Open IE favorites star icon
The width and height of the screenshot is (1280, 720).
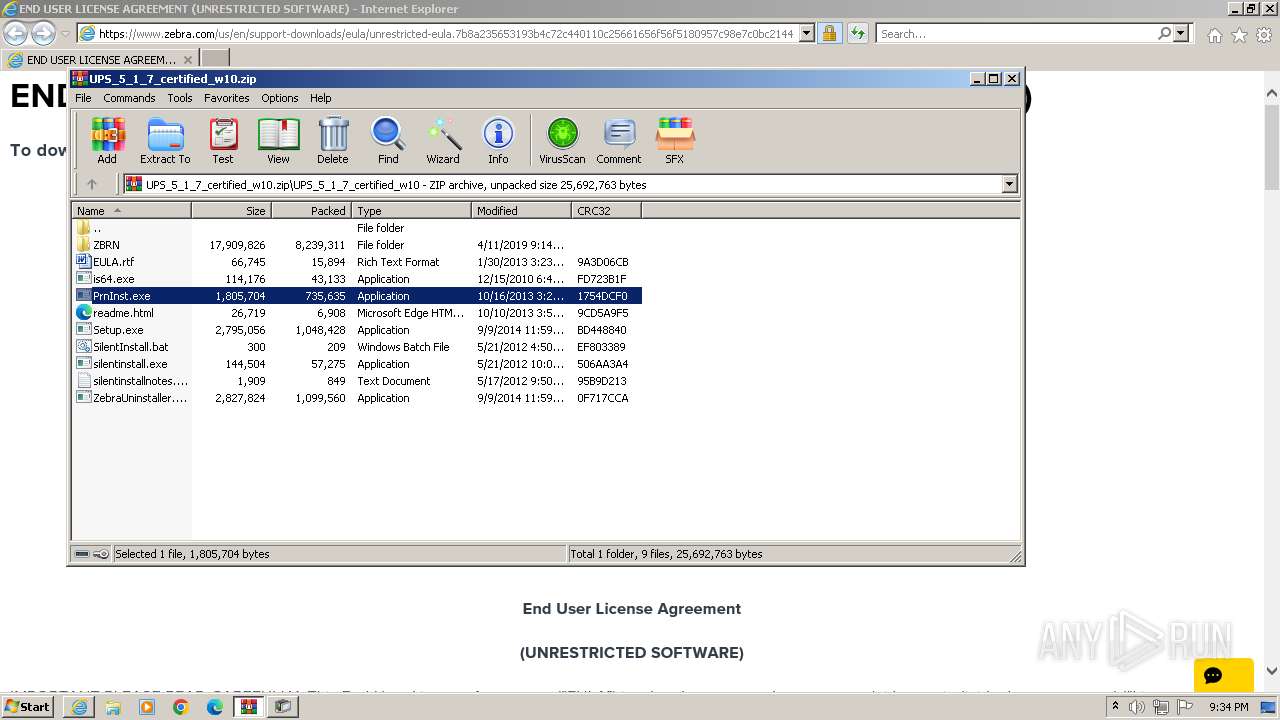click(x=1239, y=35)
